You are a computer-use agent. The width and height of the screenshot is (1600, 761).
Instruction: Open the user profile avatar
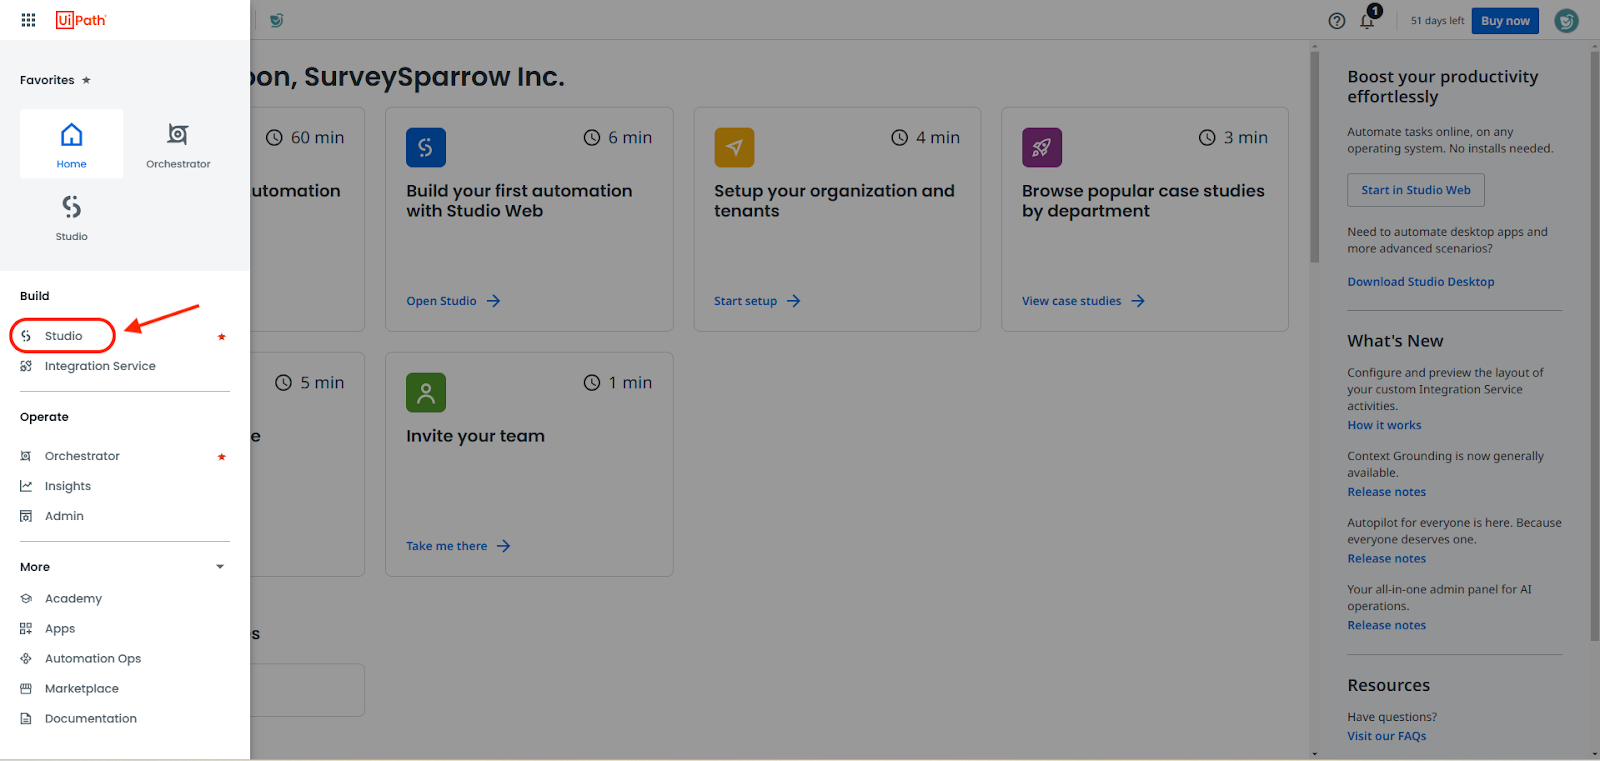tap(1566, 21)
